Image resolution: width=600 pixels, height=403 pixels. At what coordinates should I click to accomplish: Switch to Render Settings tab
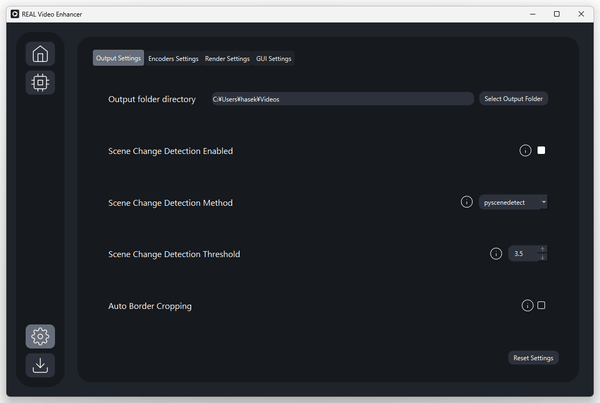[227, 59]
